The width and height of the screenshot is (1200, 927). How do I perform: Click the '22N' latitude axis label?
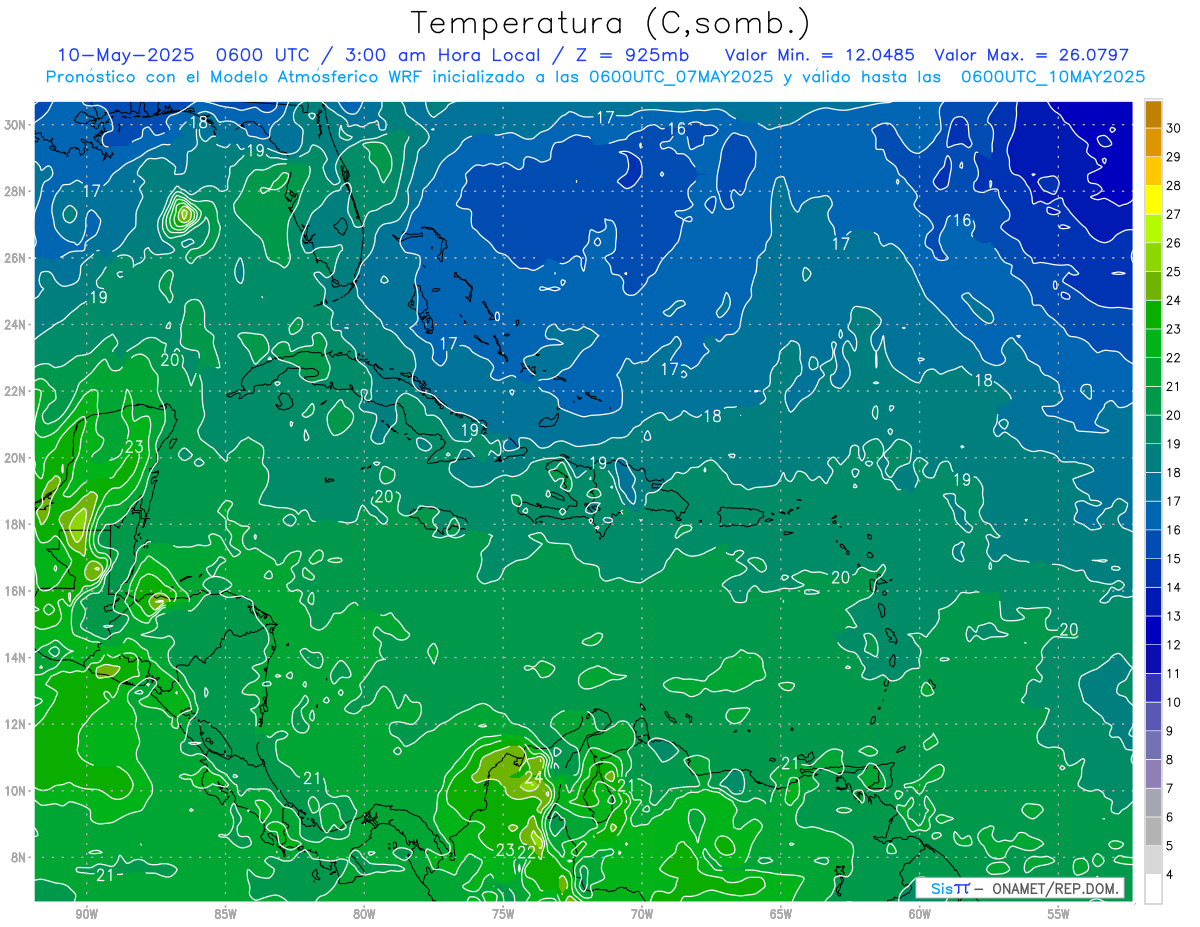click(x=17, y=391)
